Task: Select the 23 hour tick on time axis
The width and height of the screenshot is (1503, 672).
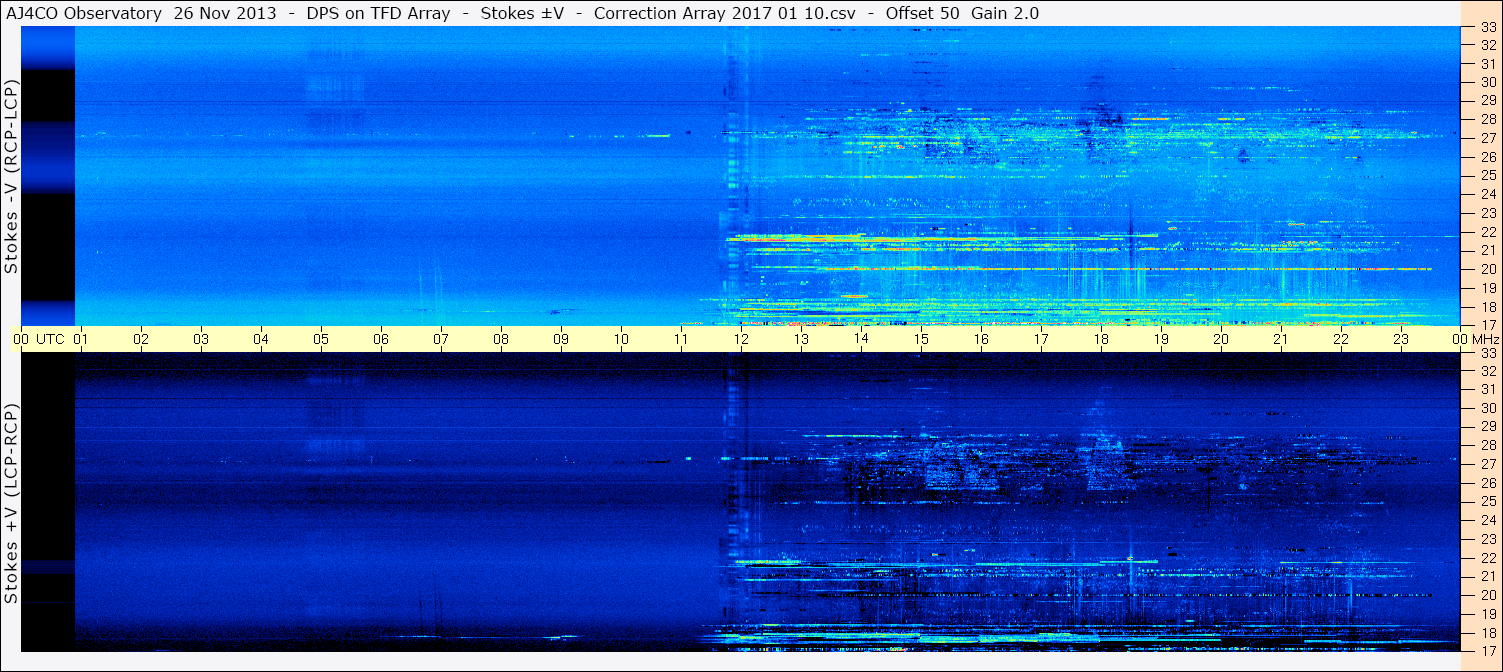Action: 1401,340
